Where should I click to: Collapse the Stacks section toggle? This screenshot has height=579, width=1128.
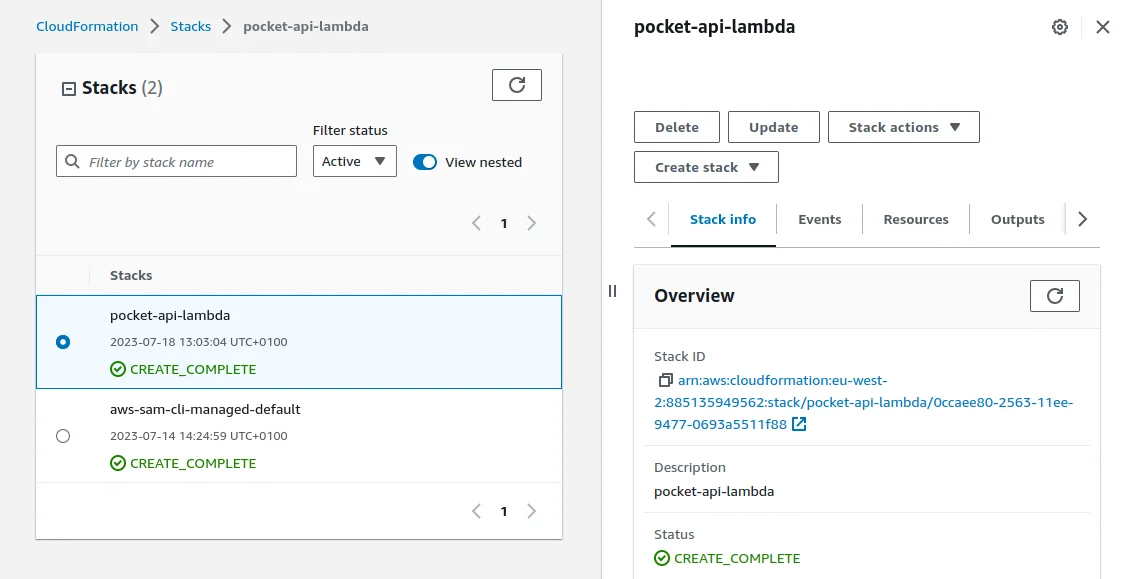[x=69, y=89]
